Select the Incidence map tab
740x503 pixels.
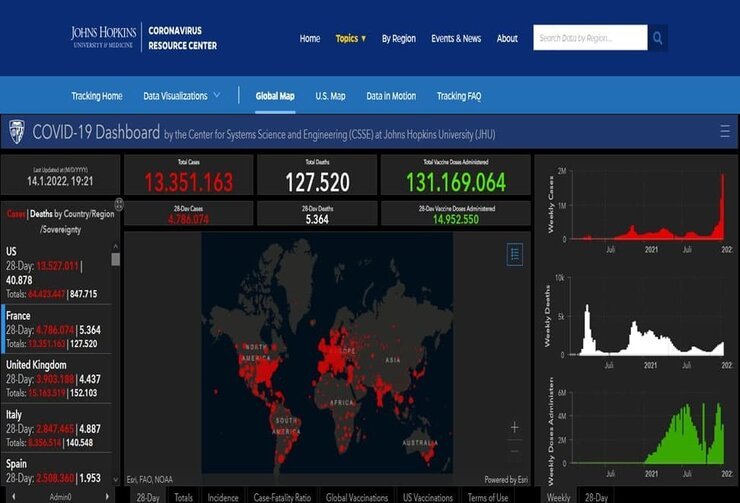click(223, 497)
